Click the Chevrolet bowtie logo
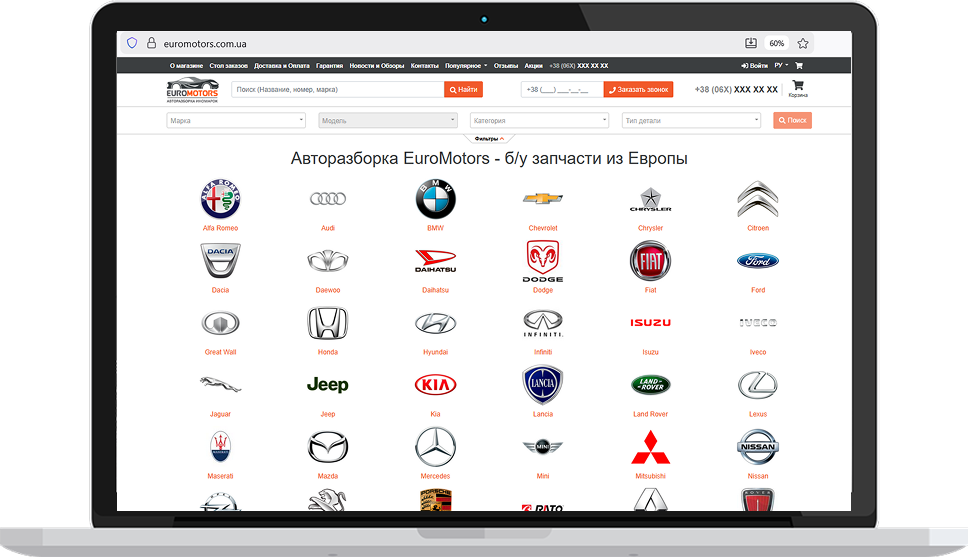968x557 pixels. tap(543, 198)
